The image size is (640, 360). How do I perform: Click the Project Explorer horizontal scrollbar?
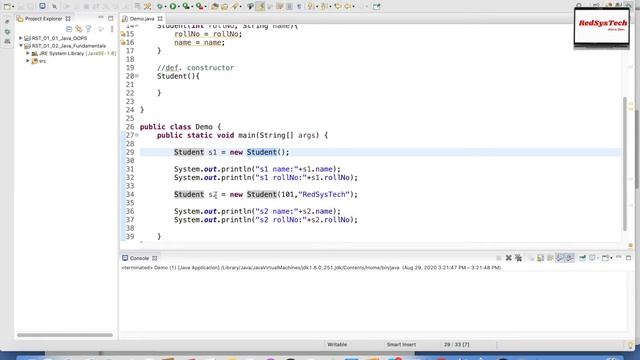(65, 335)
